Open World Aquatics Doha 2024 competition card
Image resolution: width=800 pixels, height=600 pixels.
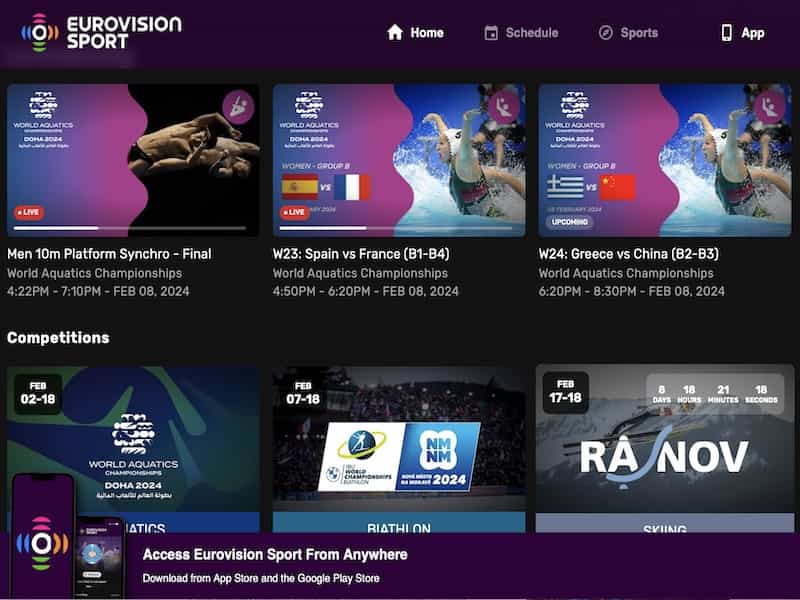133,449
